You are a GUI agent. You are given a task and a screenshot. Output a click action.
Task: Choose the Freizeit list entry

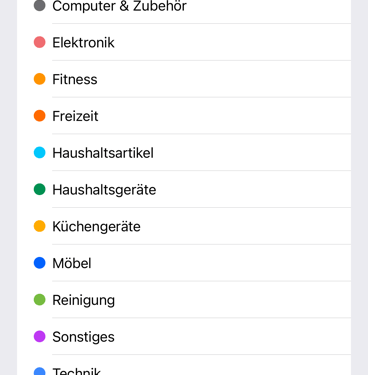pos(184,116)
